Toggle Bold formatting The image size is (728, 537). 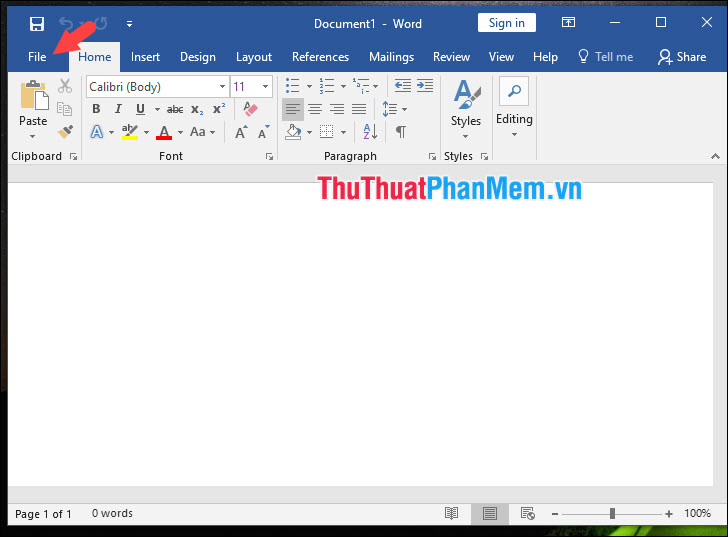click(x=96, y=109)
